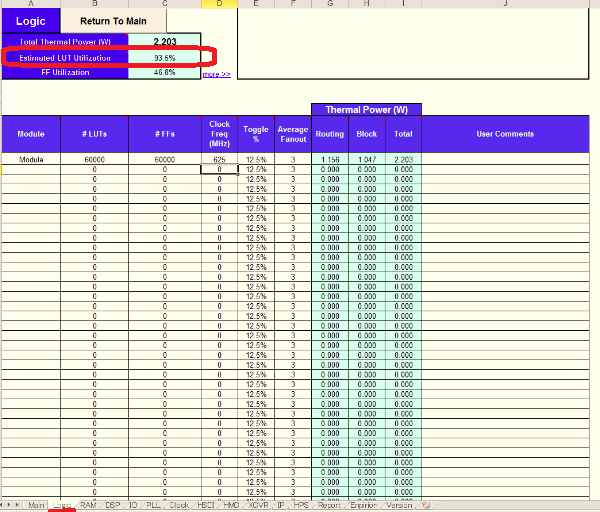The width and height of the screenshot is (600, 512).
Task: Click the Estimated LUT Utilization value 93.6%
Action: 165,58
